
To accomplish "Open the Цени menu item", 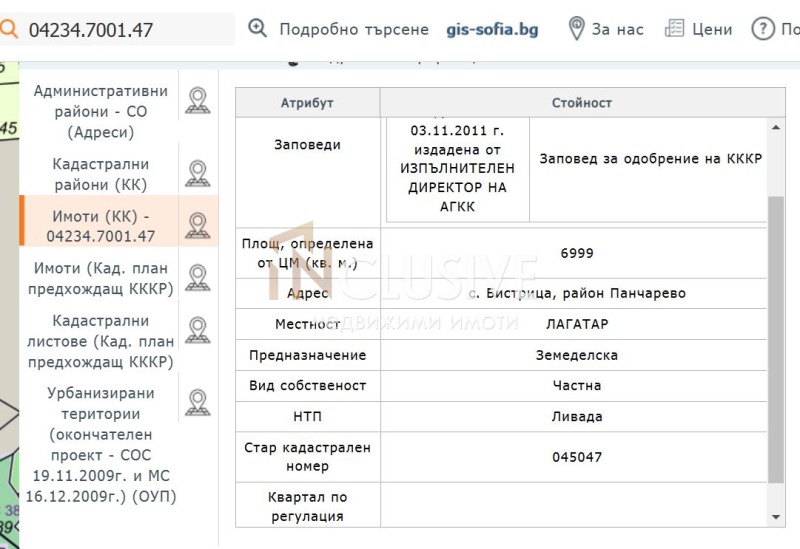I will (x=712, y=30).
